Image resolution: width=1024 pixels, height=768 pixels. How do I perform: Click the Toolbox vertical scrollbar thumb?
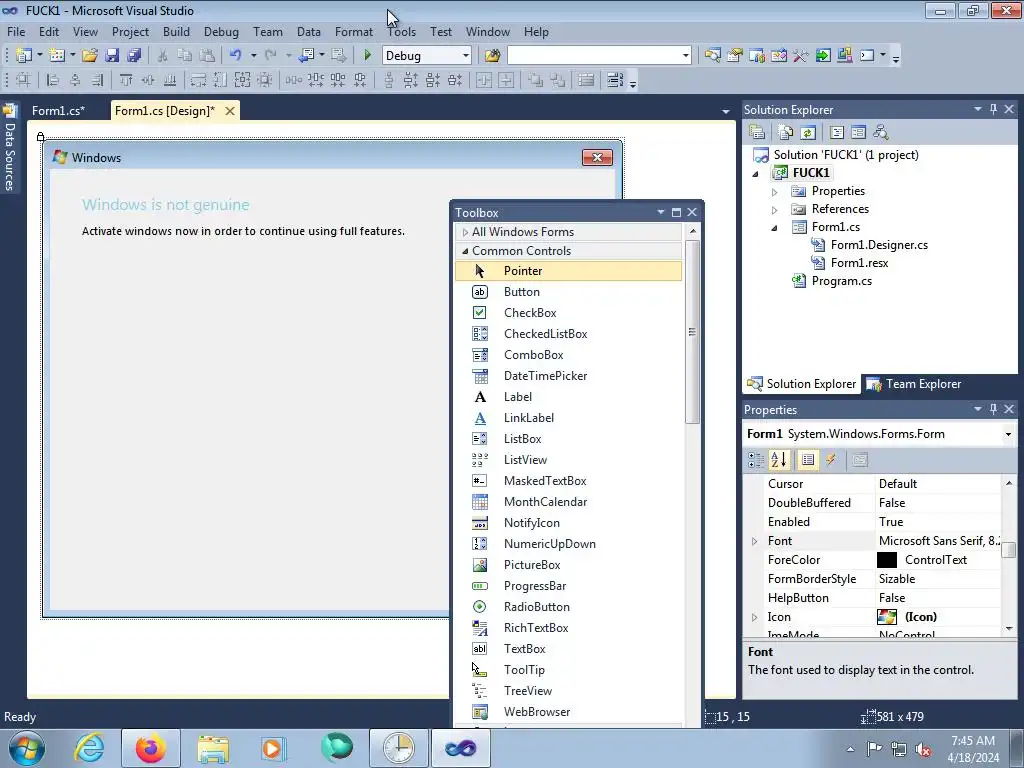(692, 332)
